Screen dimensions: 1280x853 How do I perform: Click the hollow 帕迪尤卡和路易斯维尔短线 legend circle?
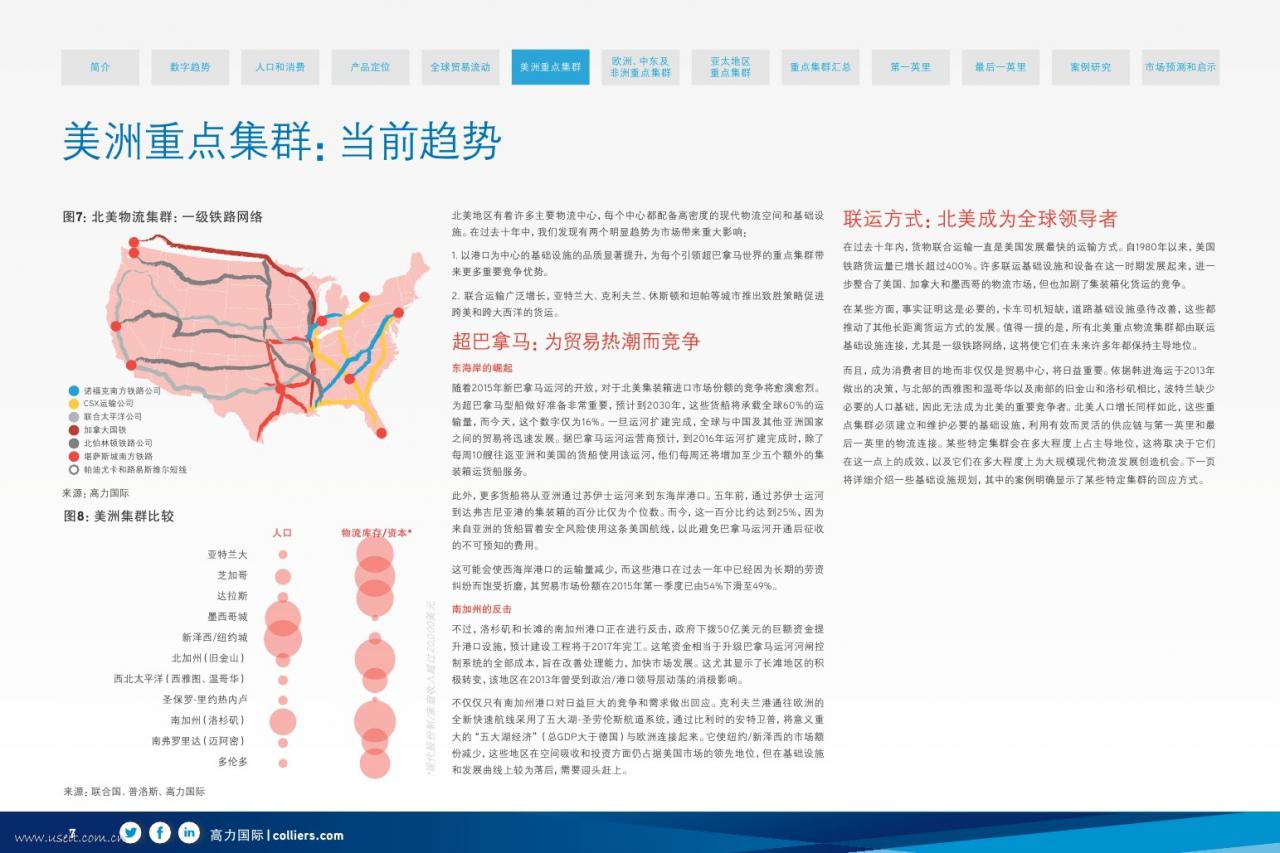tap(74, 469)
